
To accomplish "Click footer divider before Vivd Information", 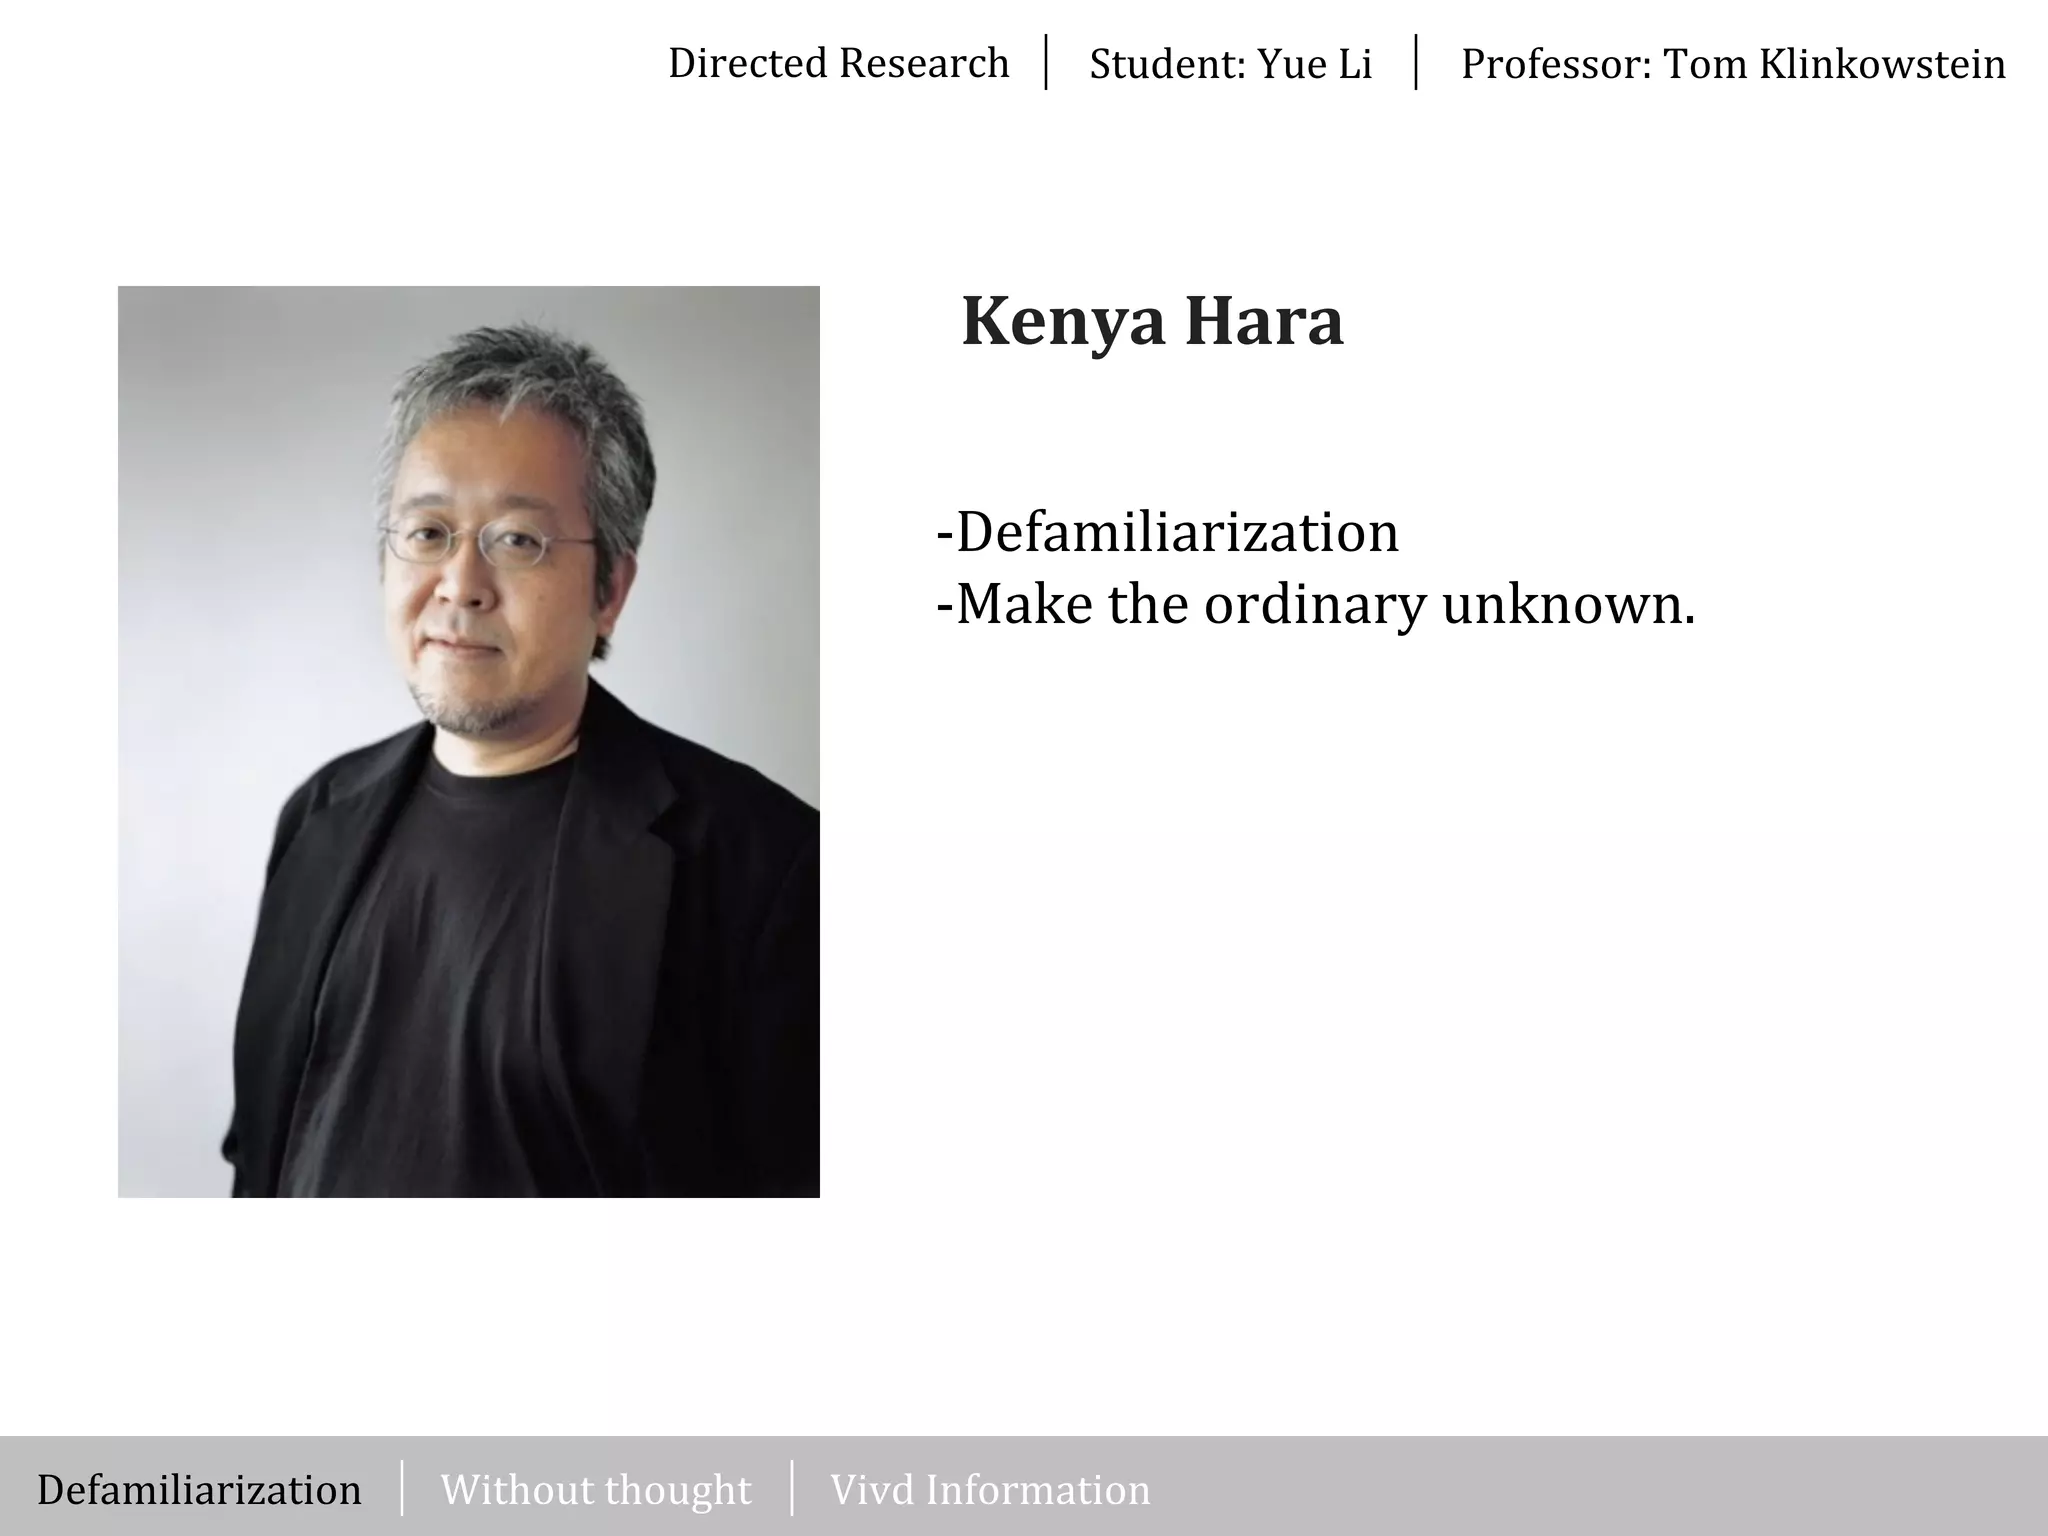I will [792, 1488].
